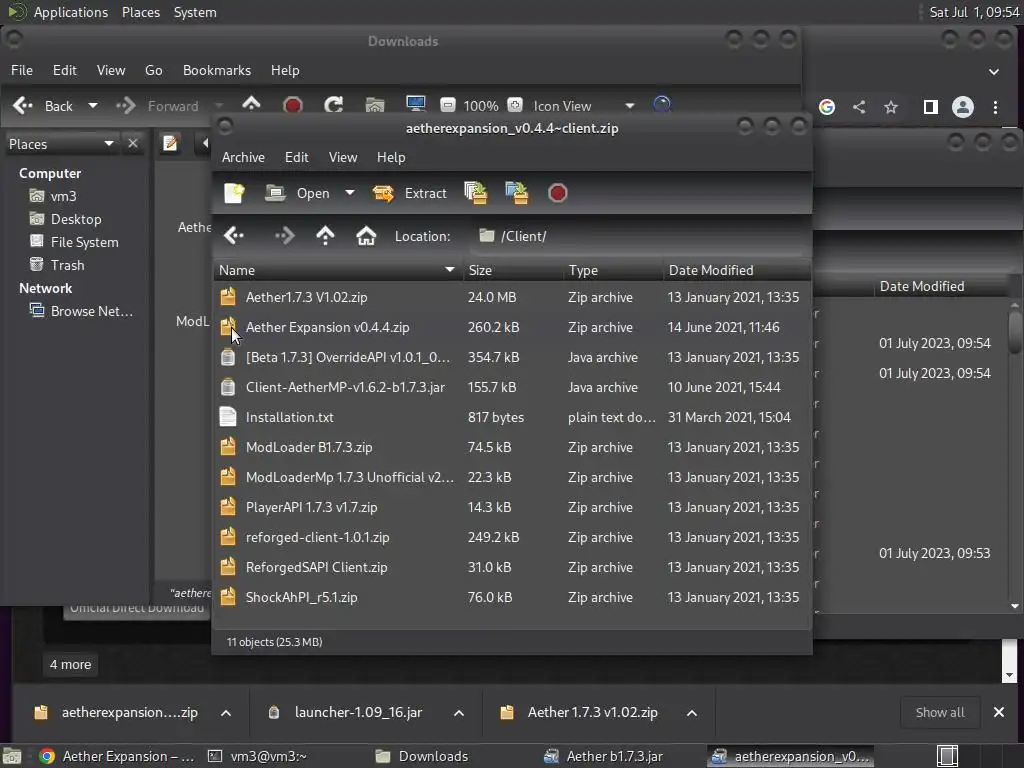Click Computer icon in Downloads toolbar

coord(416,104)
